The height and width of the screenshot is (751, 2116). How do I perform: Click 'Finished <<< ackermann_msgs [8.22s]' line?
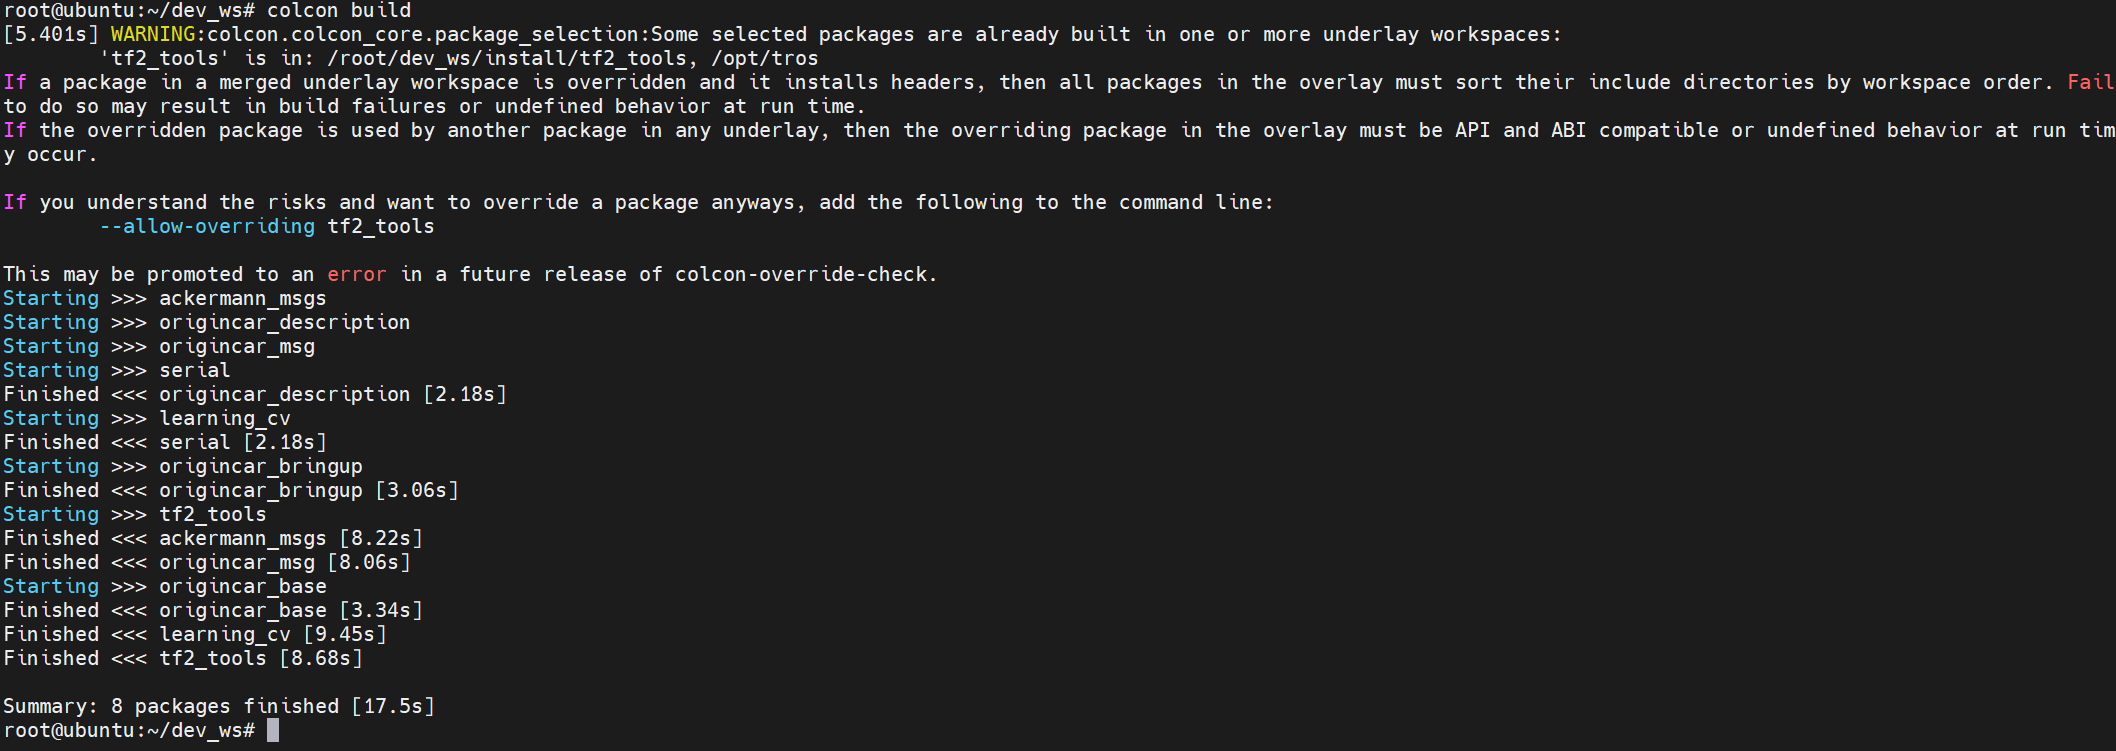213,539
